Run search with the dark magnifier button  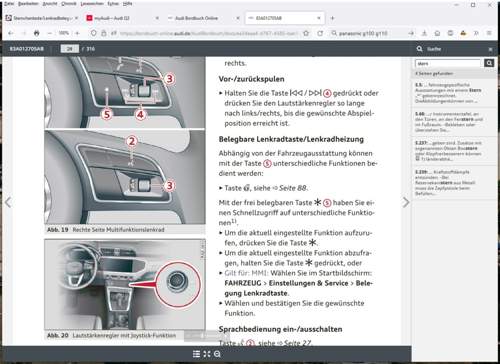489,63
